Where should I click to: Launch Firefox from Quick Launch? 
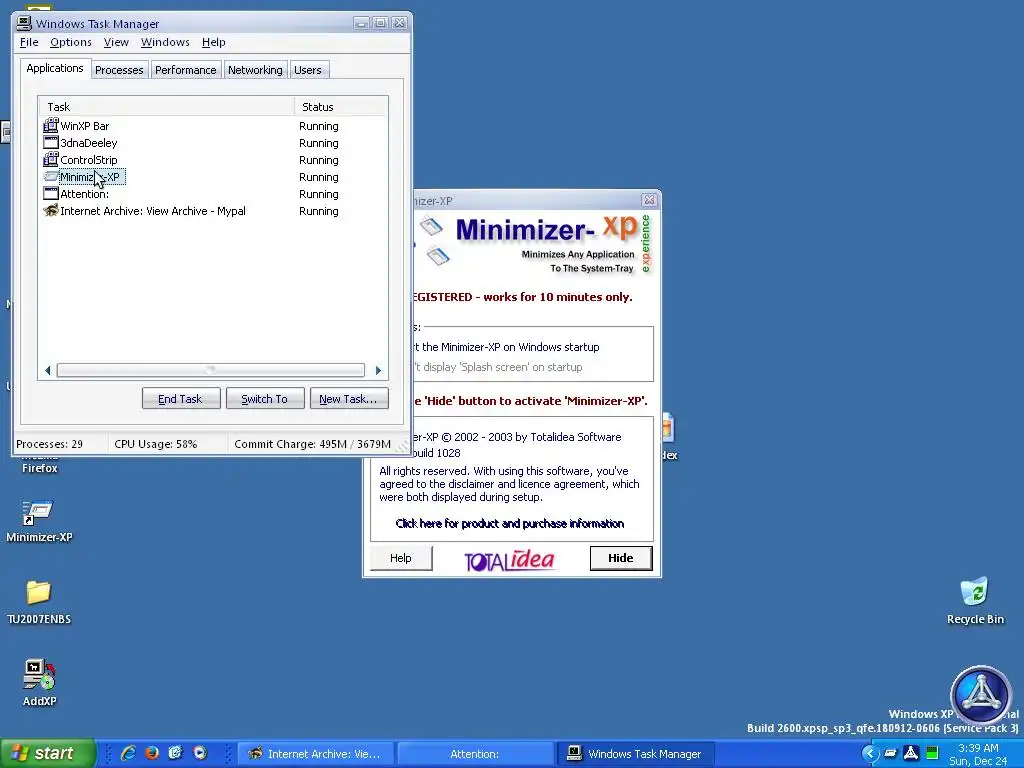click(x=152, y=753)
